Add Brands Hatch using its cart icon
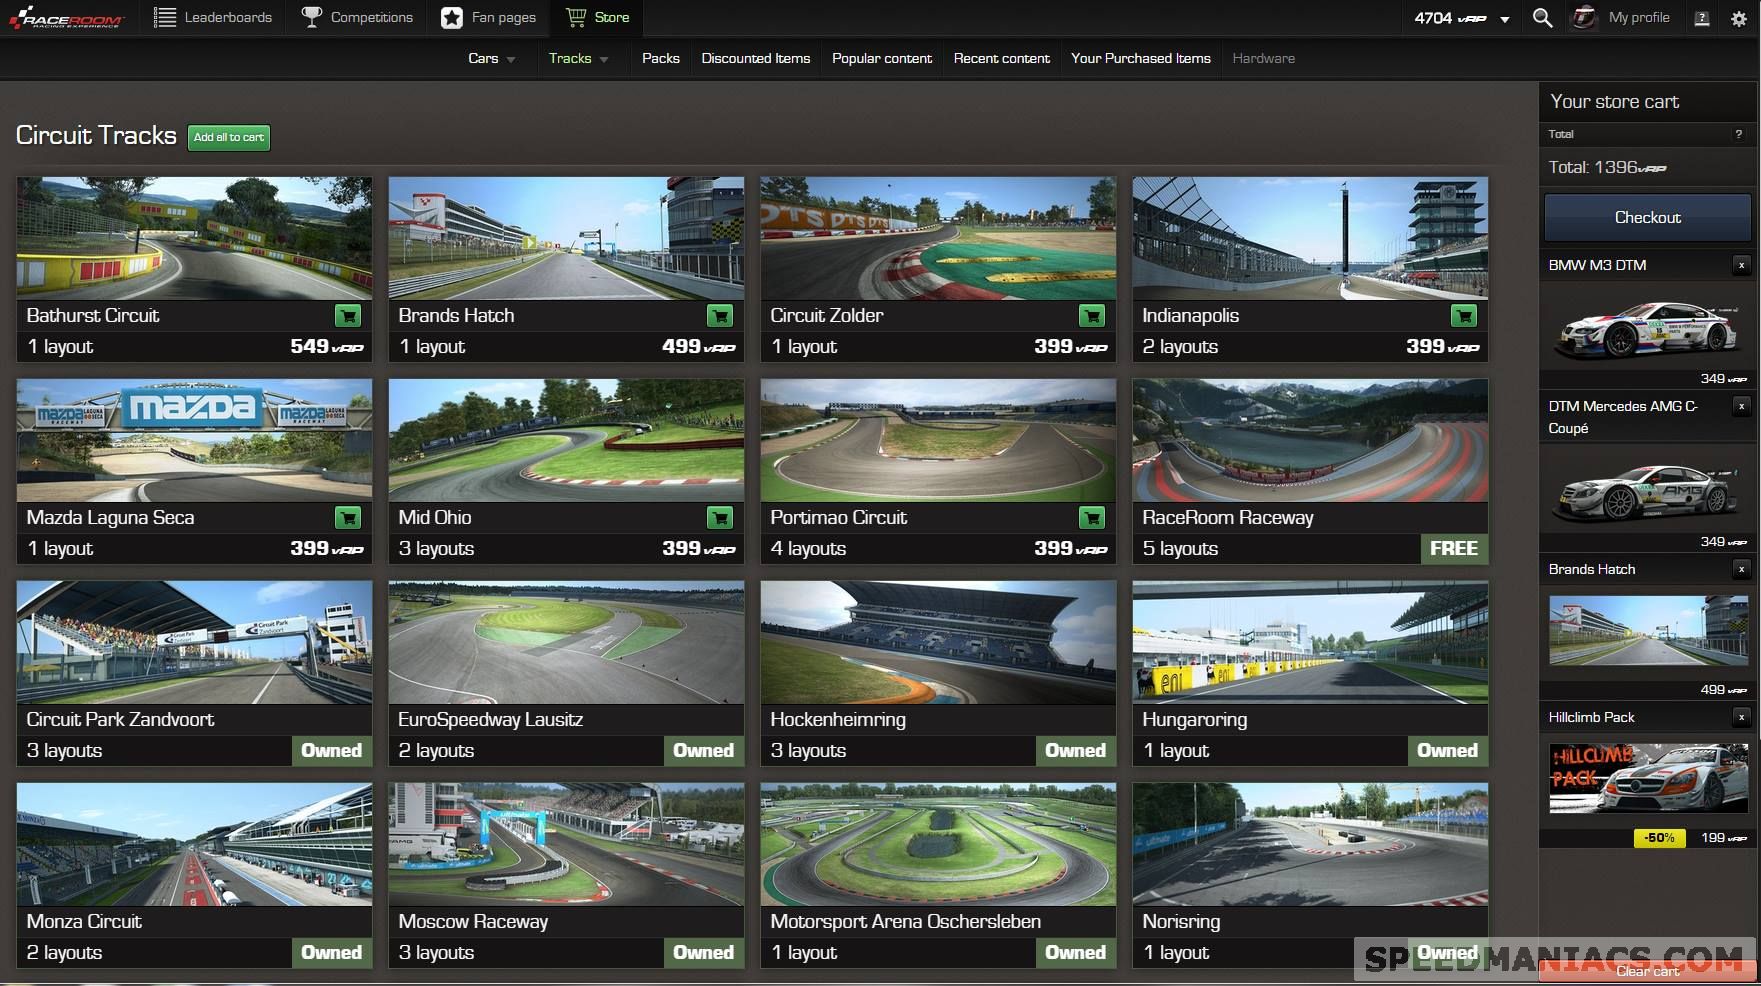The width and height of the screenshot is (1761, 986). pos(720,315)
